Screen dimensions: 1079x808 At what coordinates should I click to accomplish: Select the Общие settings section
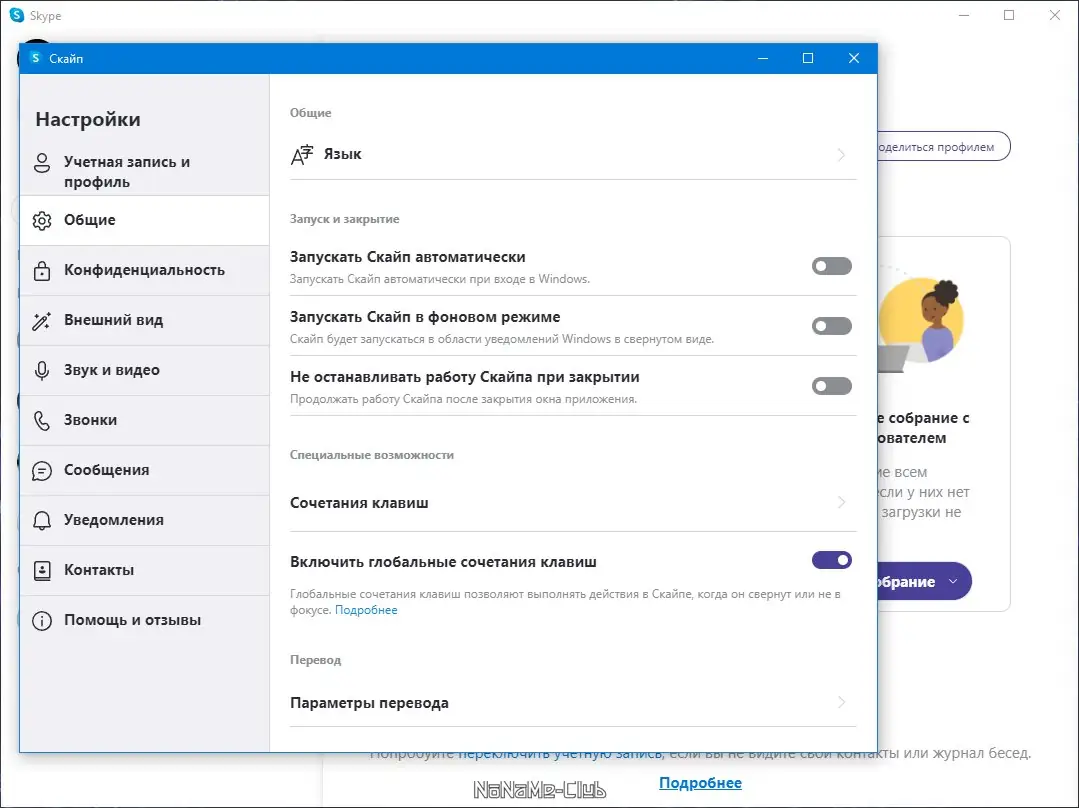pyautogui.click(x=145, y=220)
